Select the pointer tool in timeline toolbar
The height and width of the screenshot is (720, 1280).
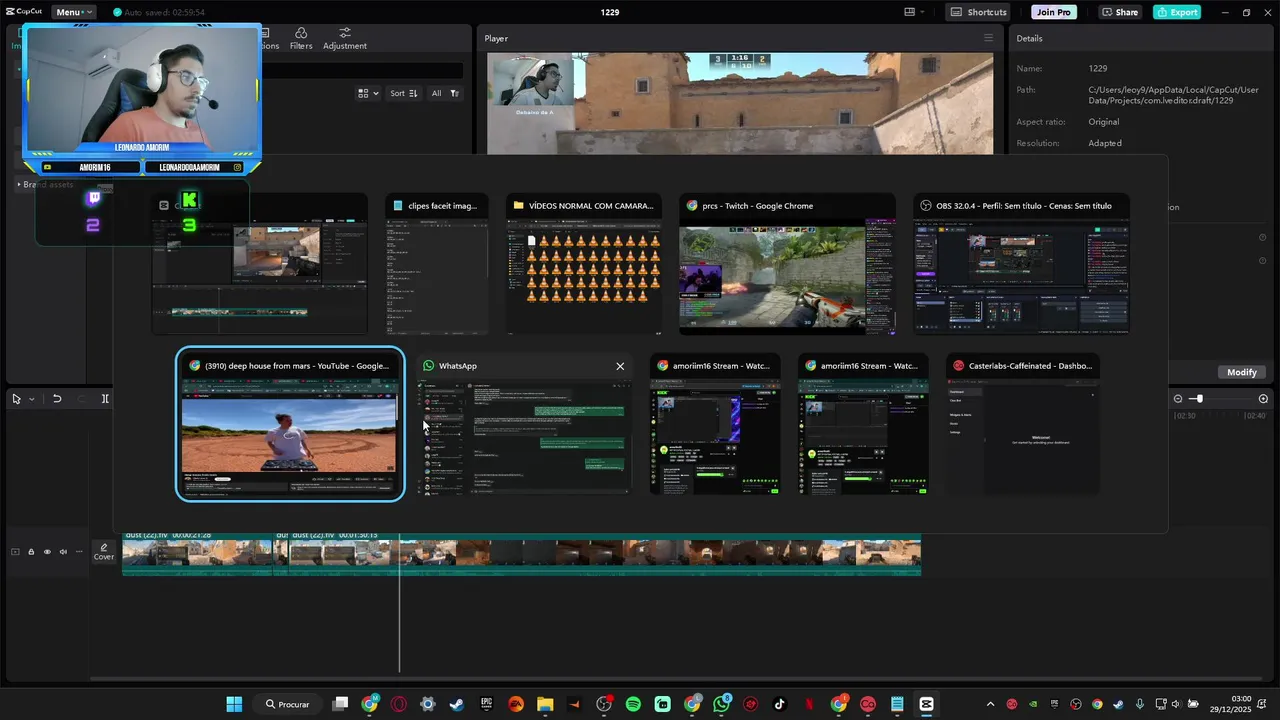tap(16, 399)
